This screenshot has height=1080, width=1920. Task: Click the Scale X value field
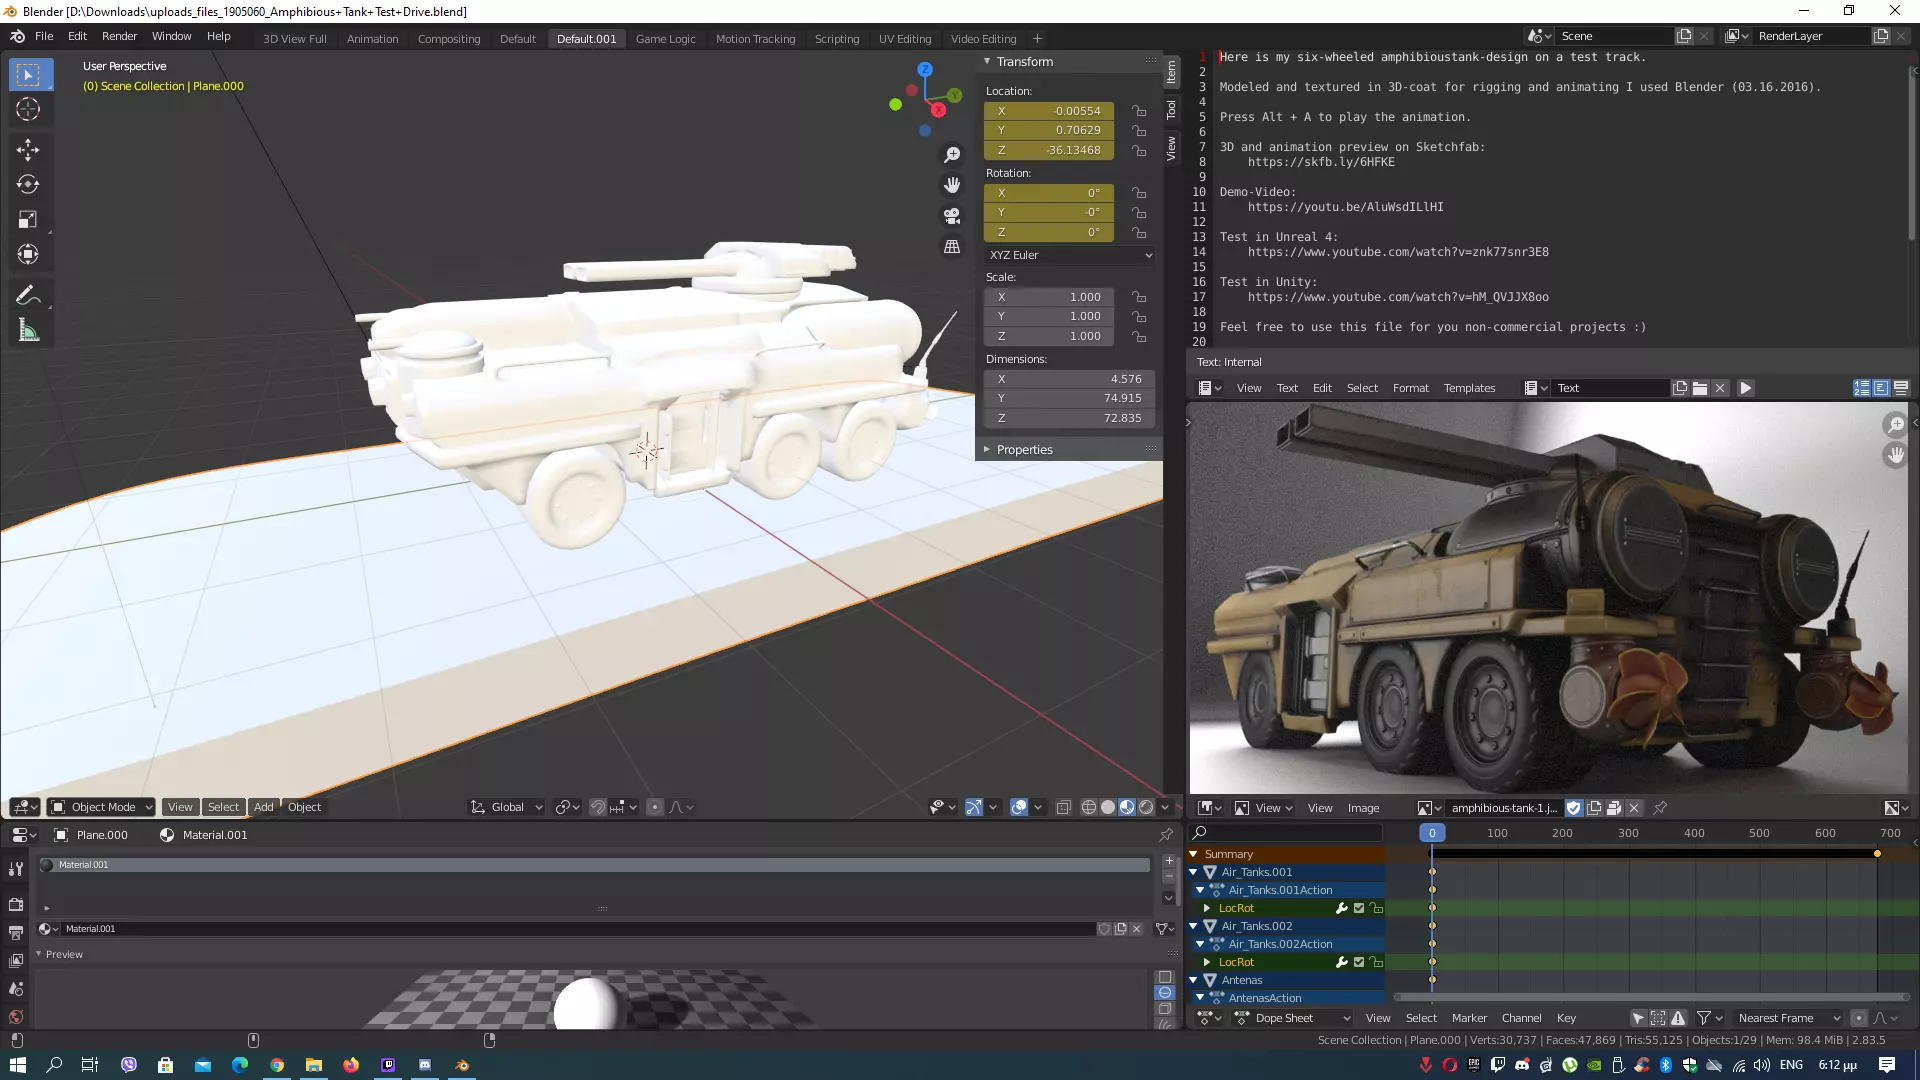(1049, 297)
